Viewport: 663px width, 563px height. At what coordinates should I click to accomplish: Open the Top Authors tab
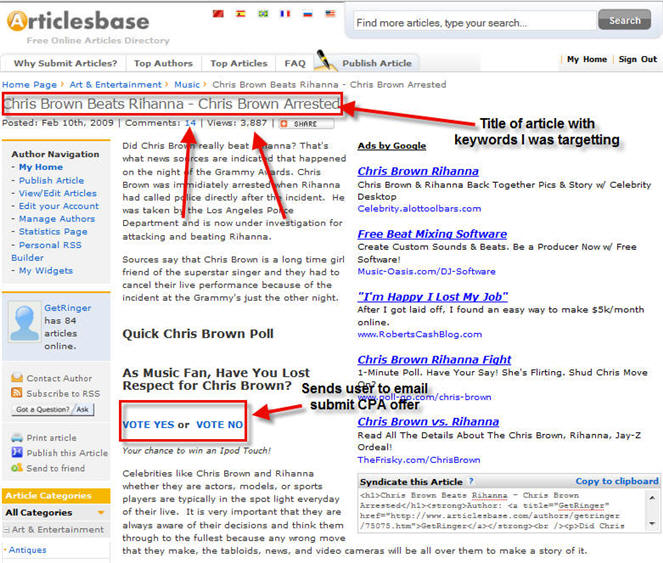pyautogui.click(x=163, y=63)
